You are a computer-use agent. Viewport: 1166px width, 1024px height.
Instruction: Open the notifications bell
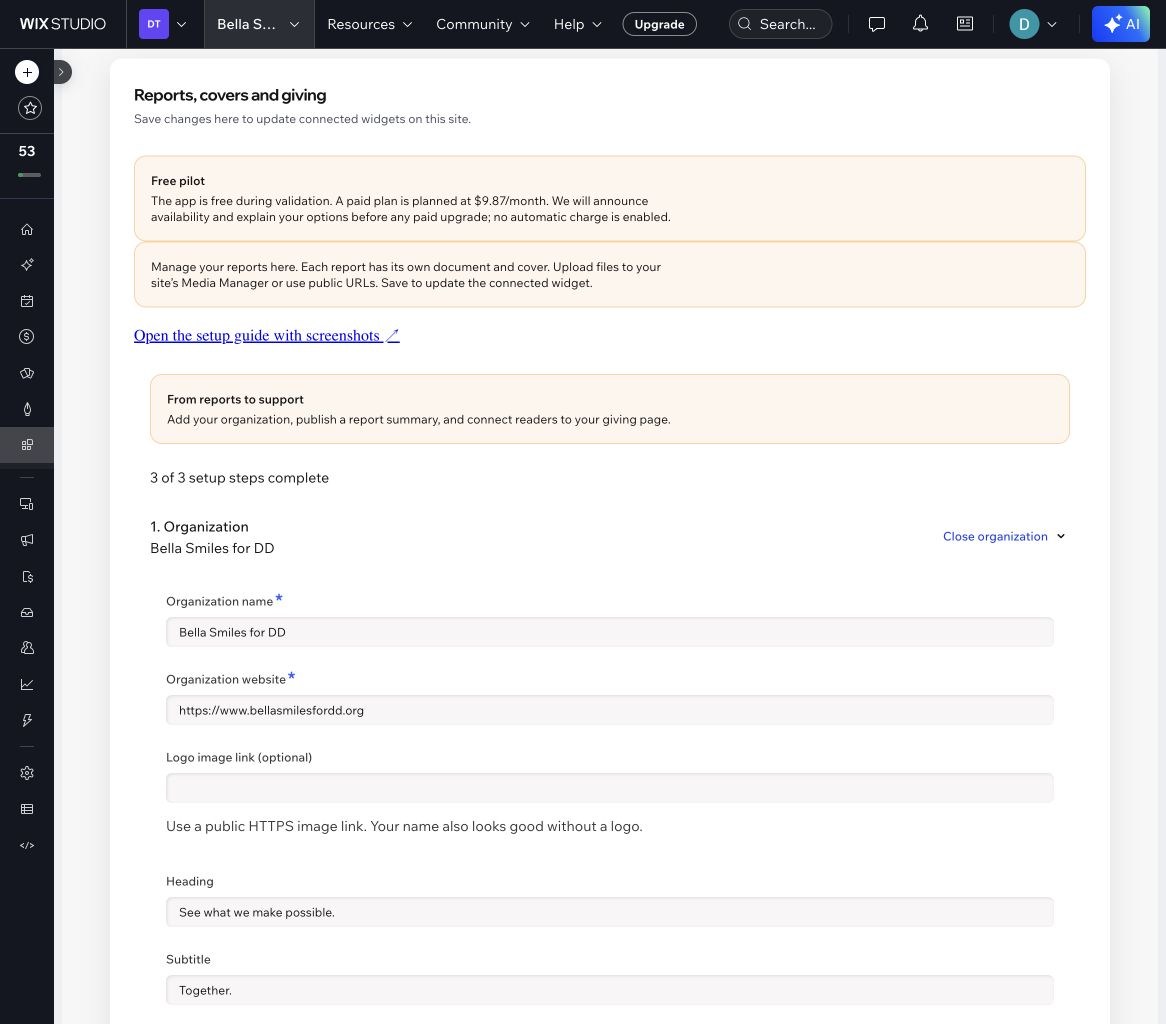(920, 24)
